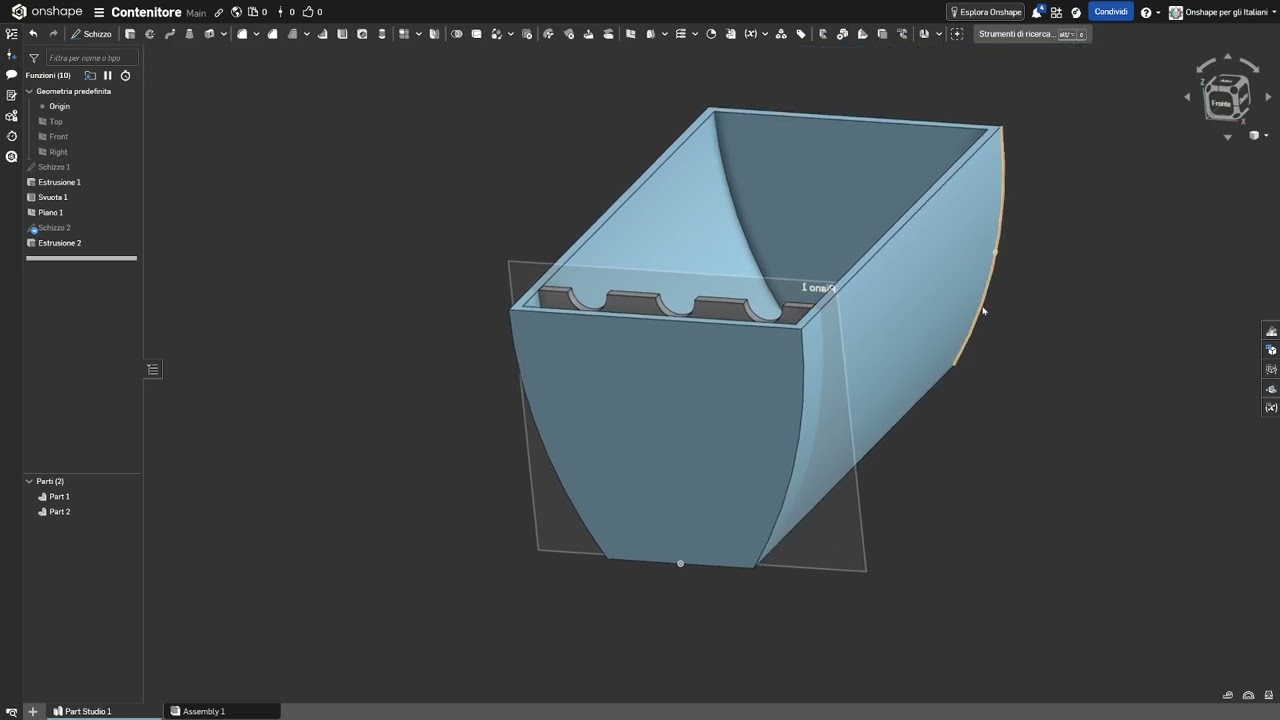Start a new Schizzo sketch
The width and height of the screenshot is (1280, 720).
pyautogui.click(x=91, y=34)
